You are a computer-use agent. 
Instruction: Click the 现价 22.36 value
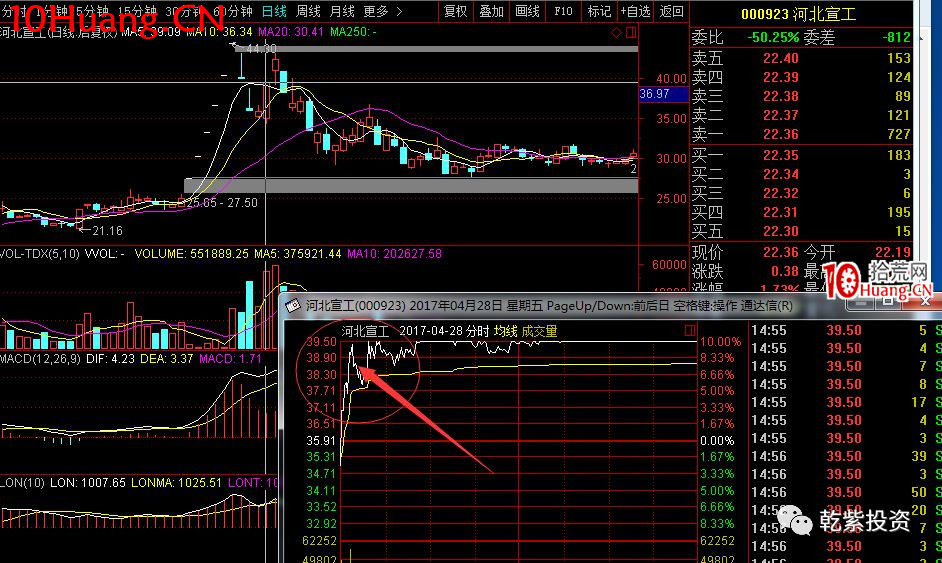click(780, 252)
